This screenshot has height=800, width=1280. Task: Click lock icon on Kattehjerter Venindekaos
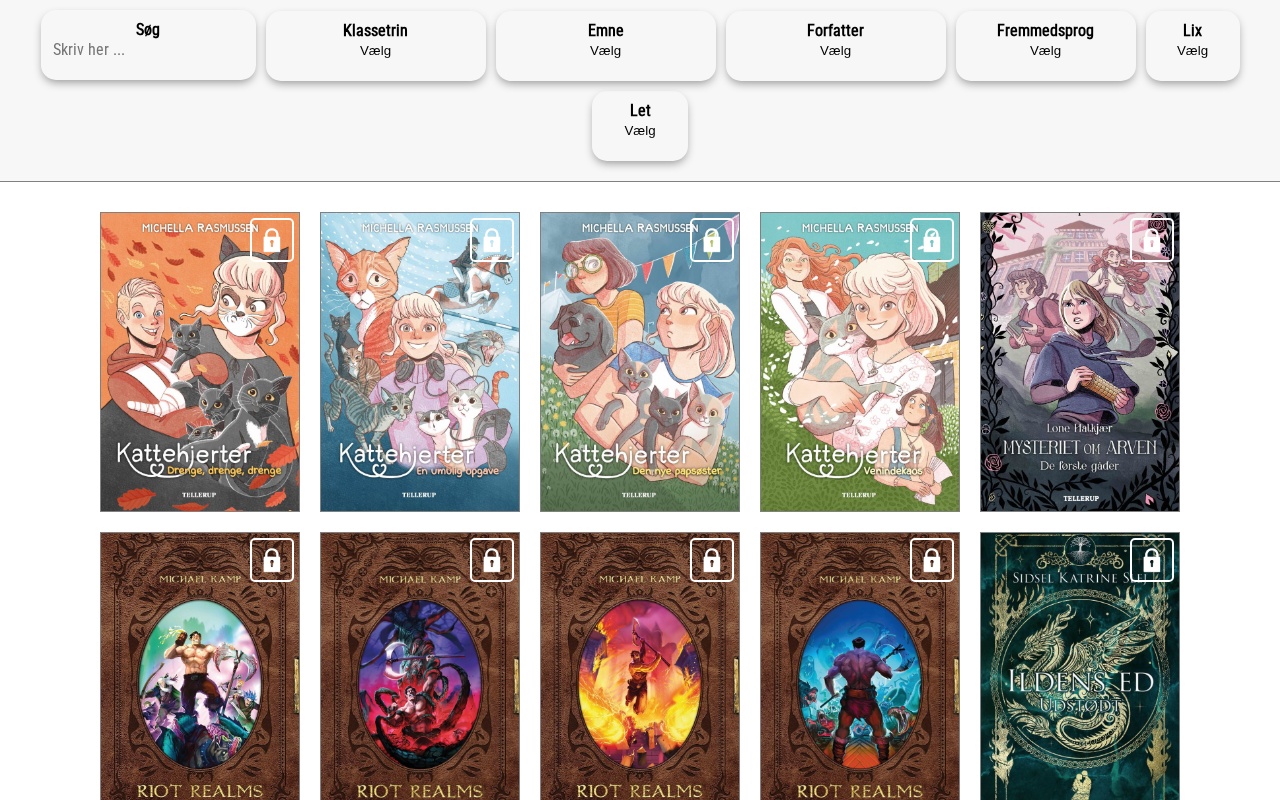pyautogui.click(x=932, y=240)
